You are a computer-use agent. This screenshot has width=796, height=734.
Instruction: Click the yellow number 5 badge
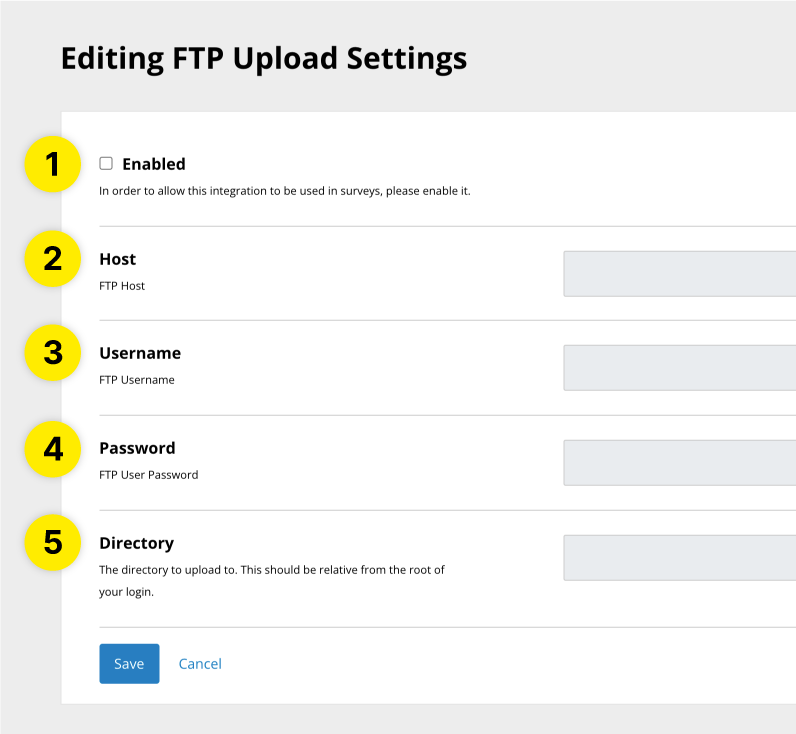(52, 543)
